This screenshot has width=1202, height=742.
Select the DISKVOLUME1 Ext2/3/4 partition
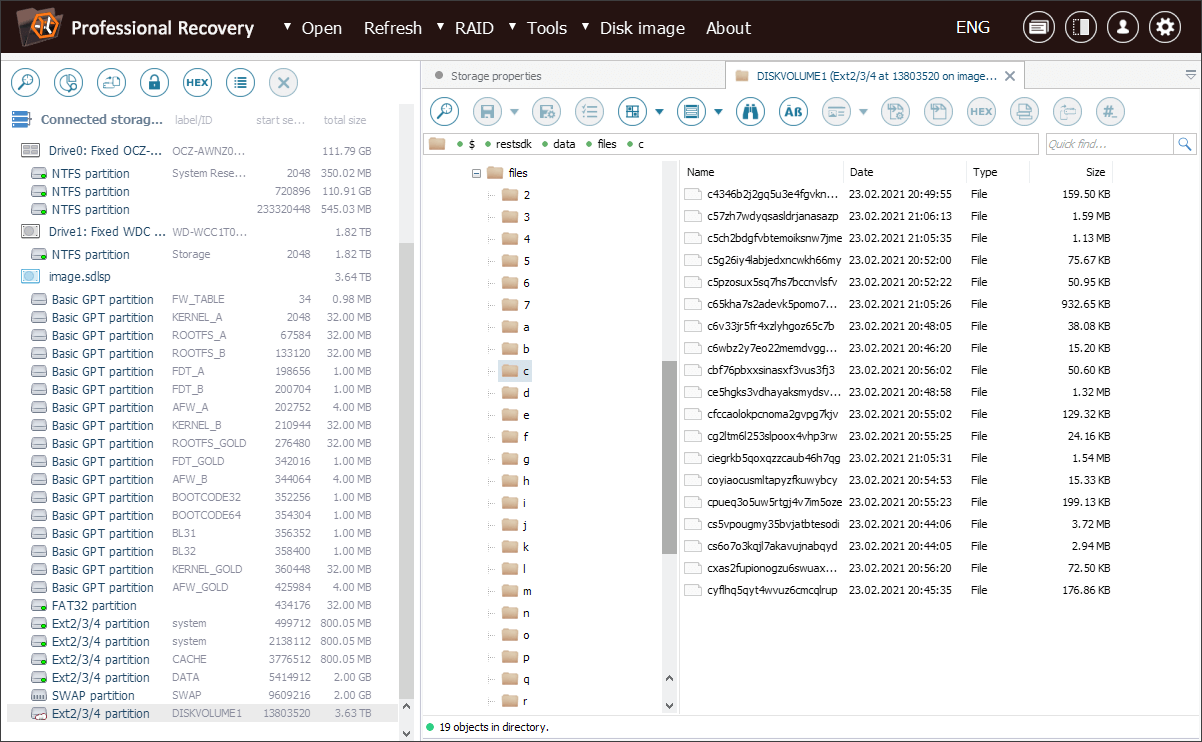pyautogui.click(x=201, y=714)
